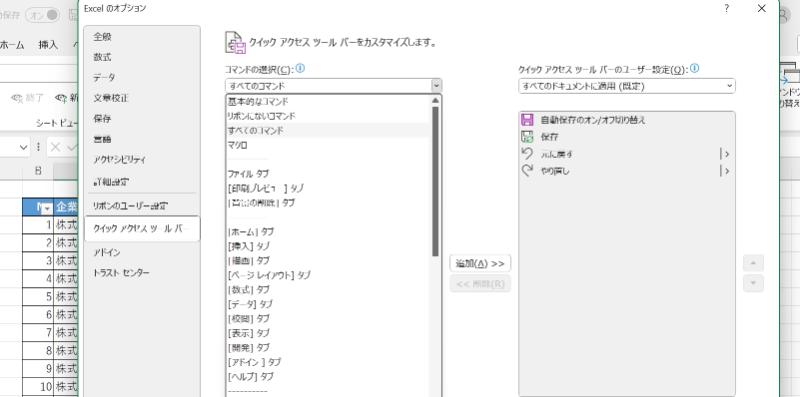Choose リボンにないコマンド option
Viewport: 800px width, 397px height.
[x=329, y=116]
